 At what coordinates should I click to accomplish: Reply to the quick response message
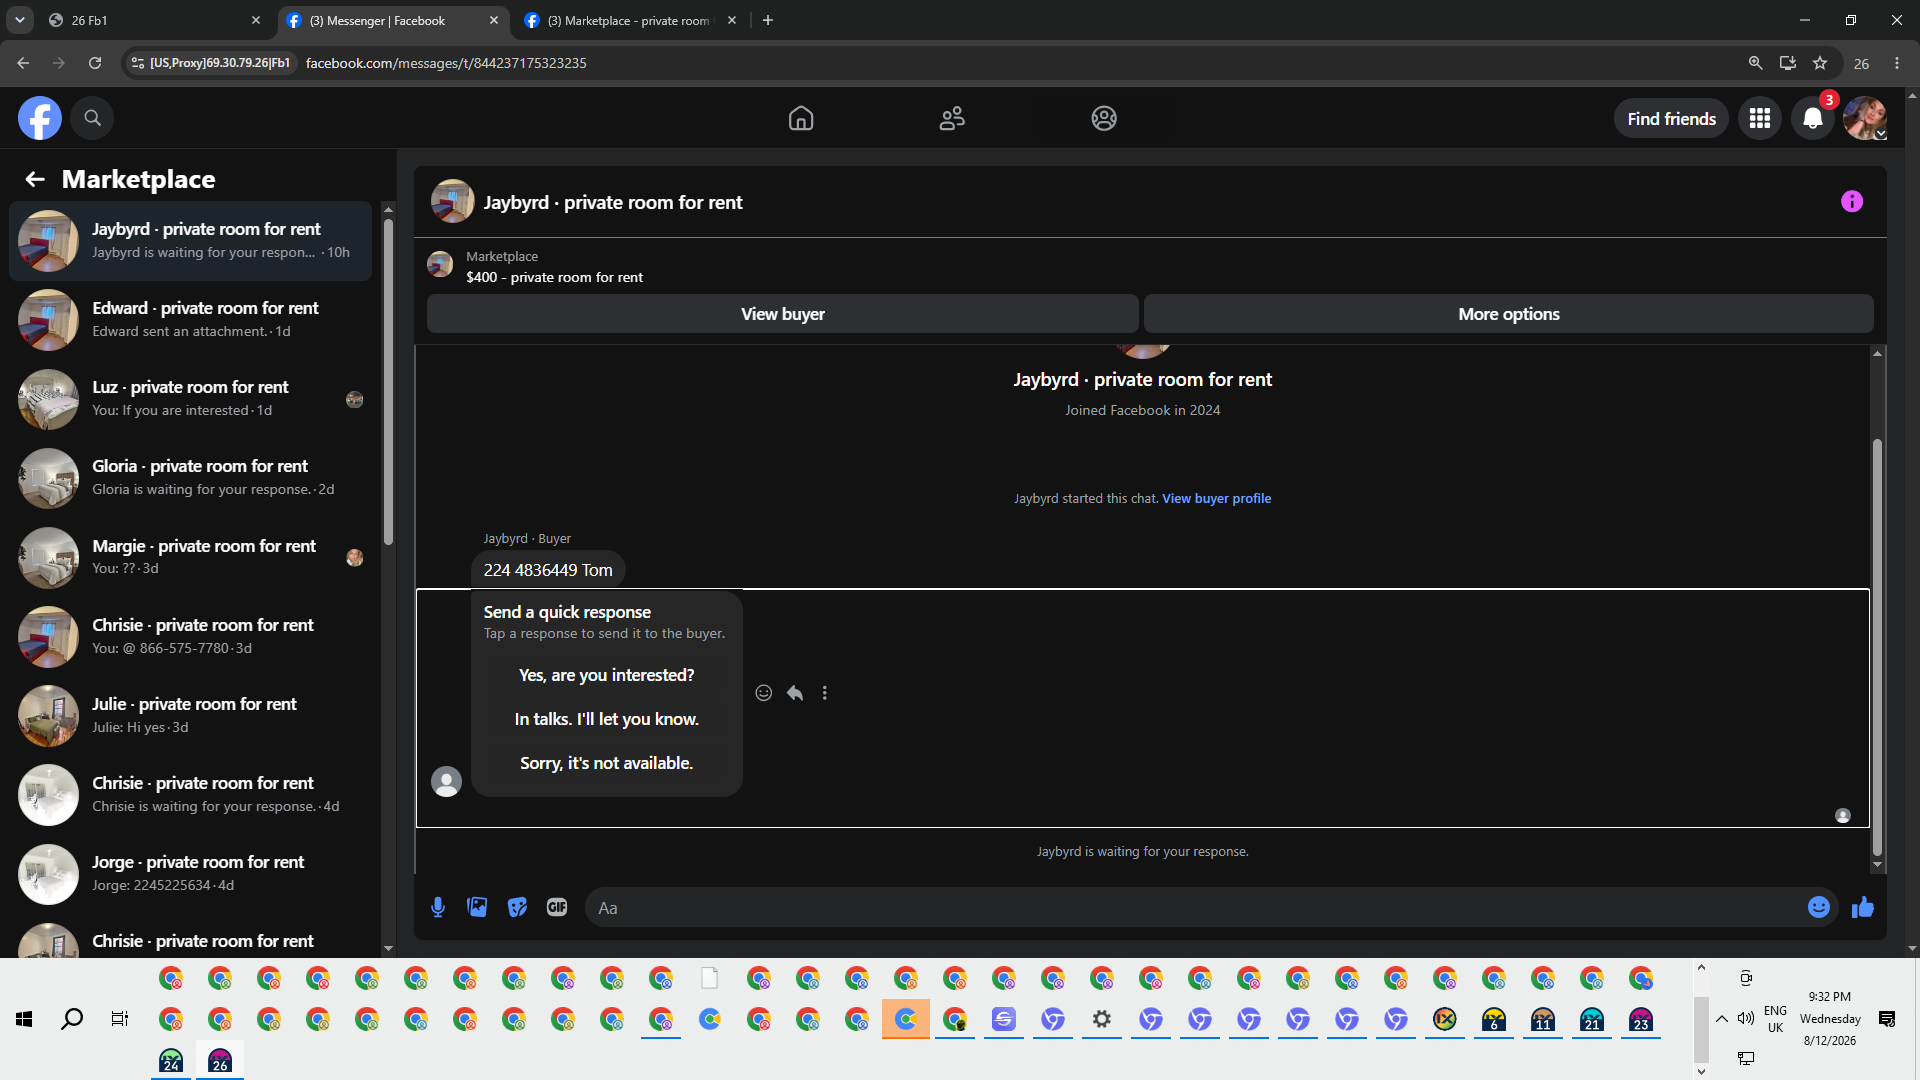795,693
